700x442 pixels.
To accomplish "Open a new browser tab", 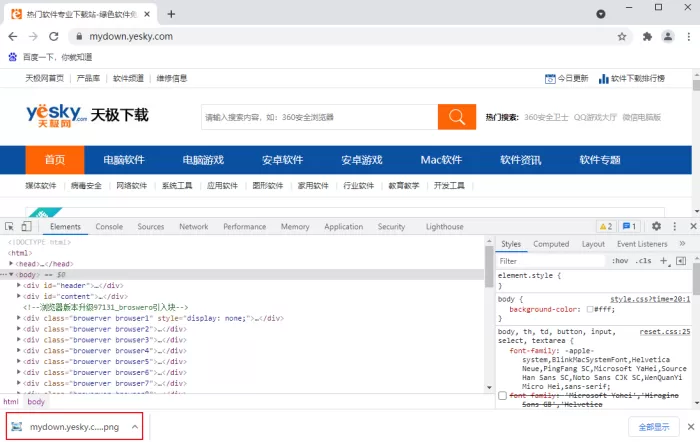I will click(171, 14).
